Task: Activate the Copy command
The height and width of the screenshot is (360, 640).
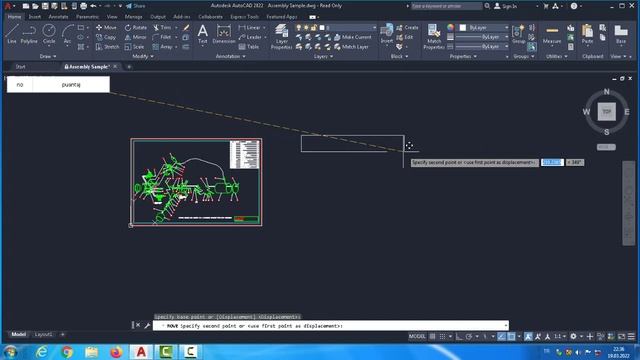Action: click(106, 37)
